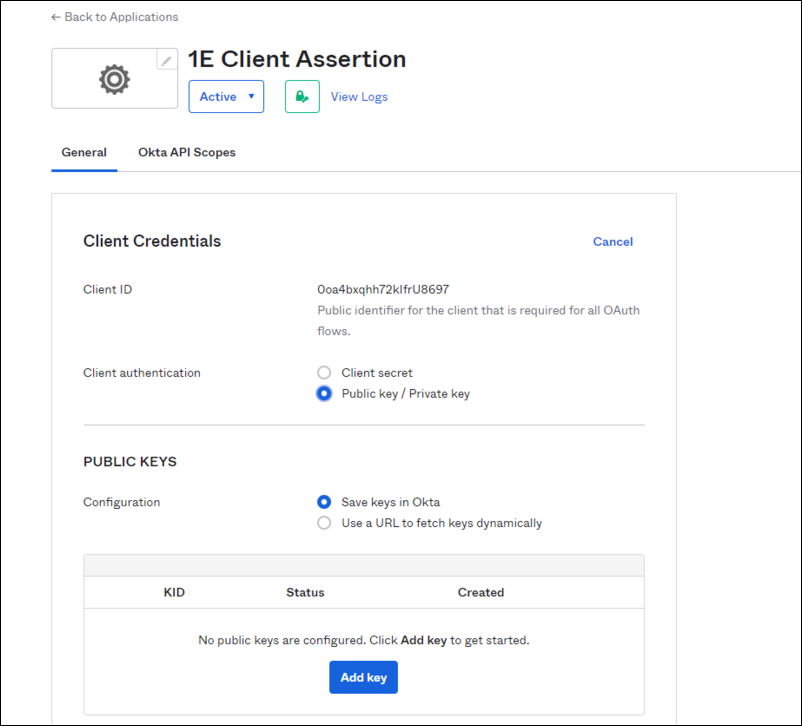Click the pencil icon to edit app logo
Viewport: 802px width, 726px height.
pos(167,61)
